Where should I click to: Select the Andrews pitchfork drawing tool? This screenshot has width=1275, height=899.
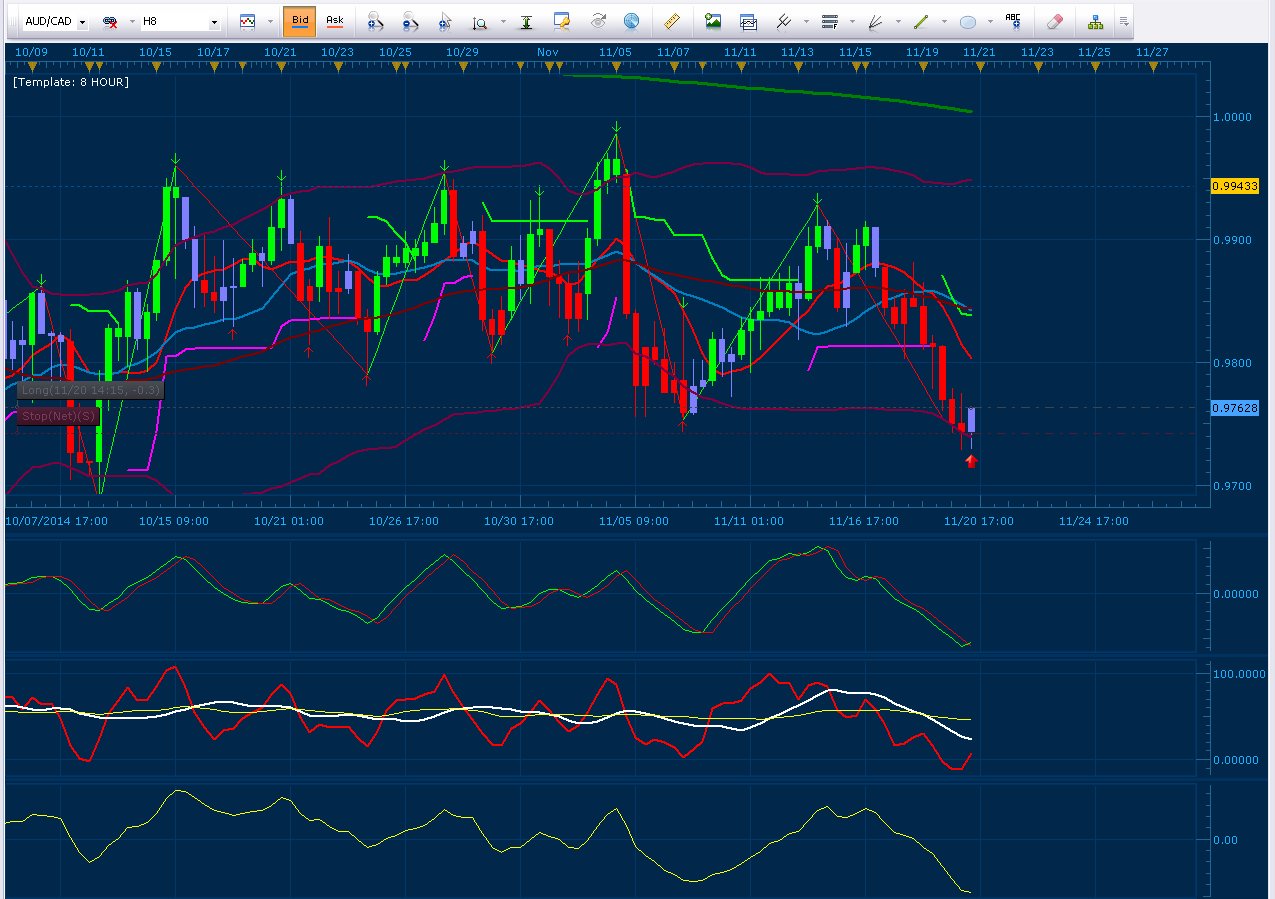(784, 21)
